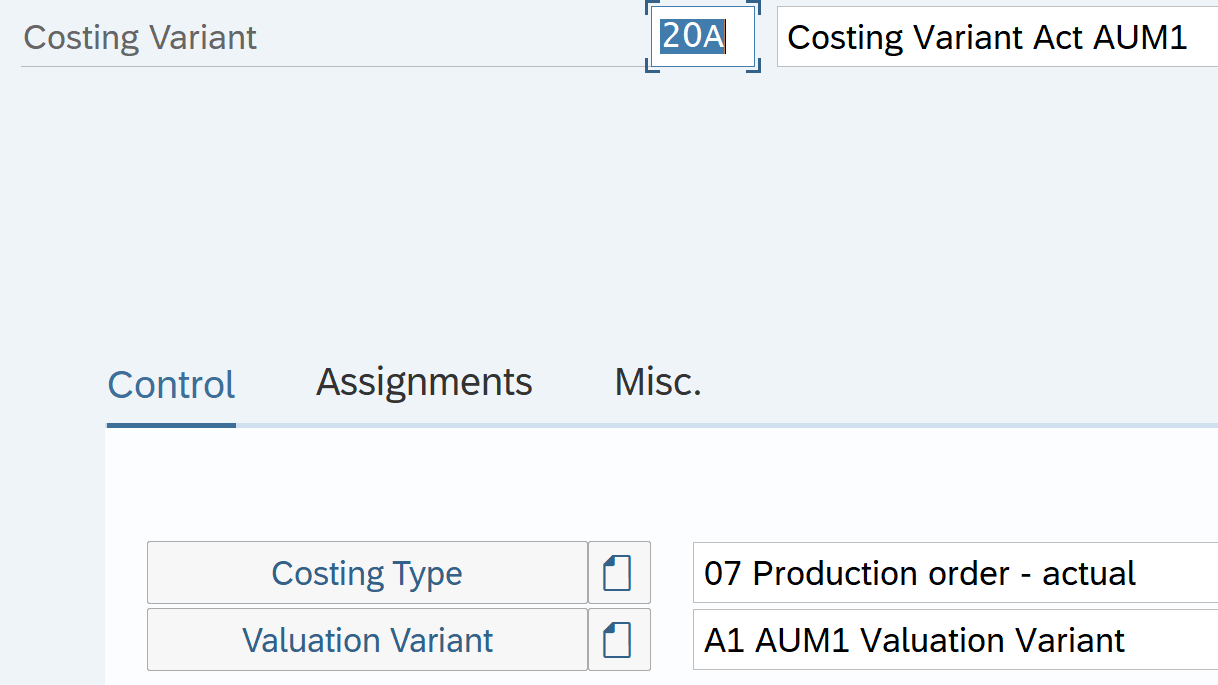Open Costing Type details via its page icon
Screen dimensions: 1218x685
[x=618, y=573]
